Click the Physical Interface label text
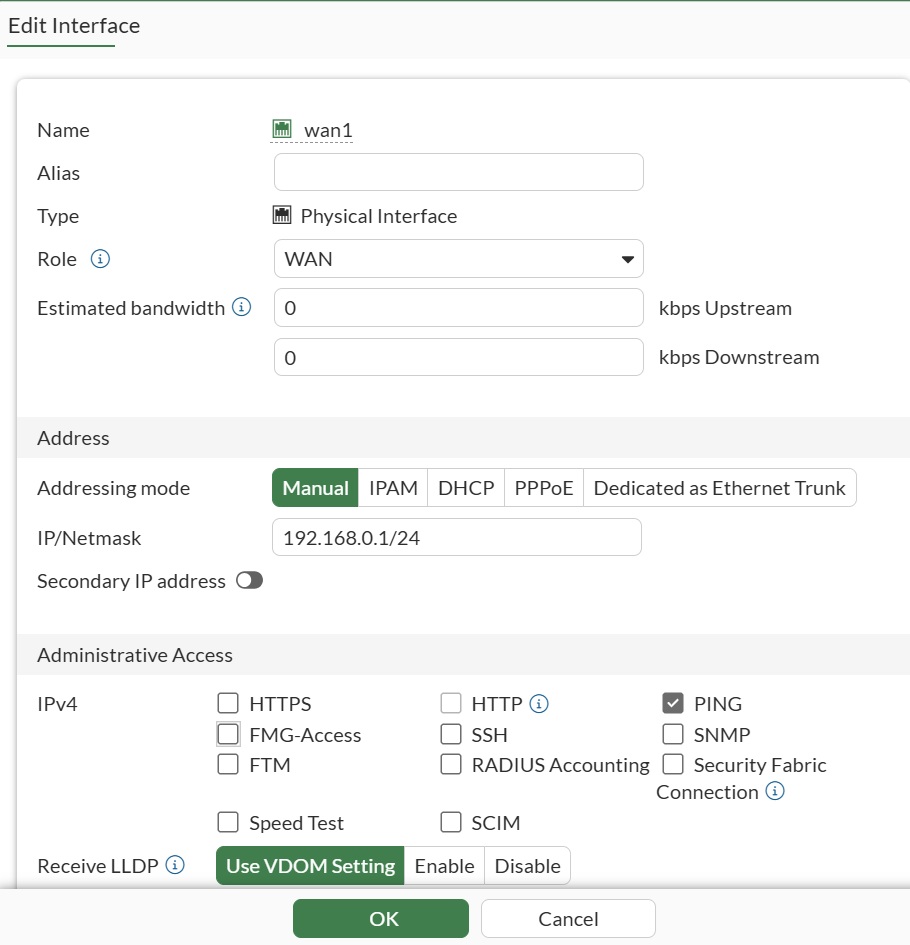This screenshot has height=945, width=910. pyautogui.click(x=379, y=216)
